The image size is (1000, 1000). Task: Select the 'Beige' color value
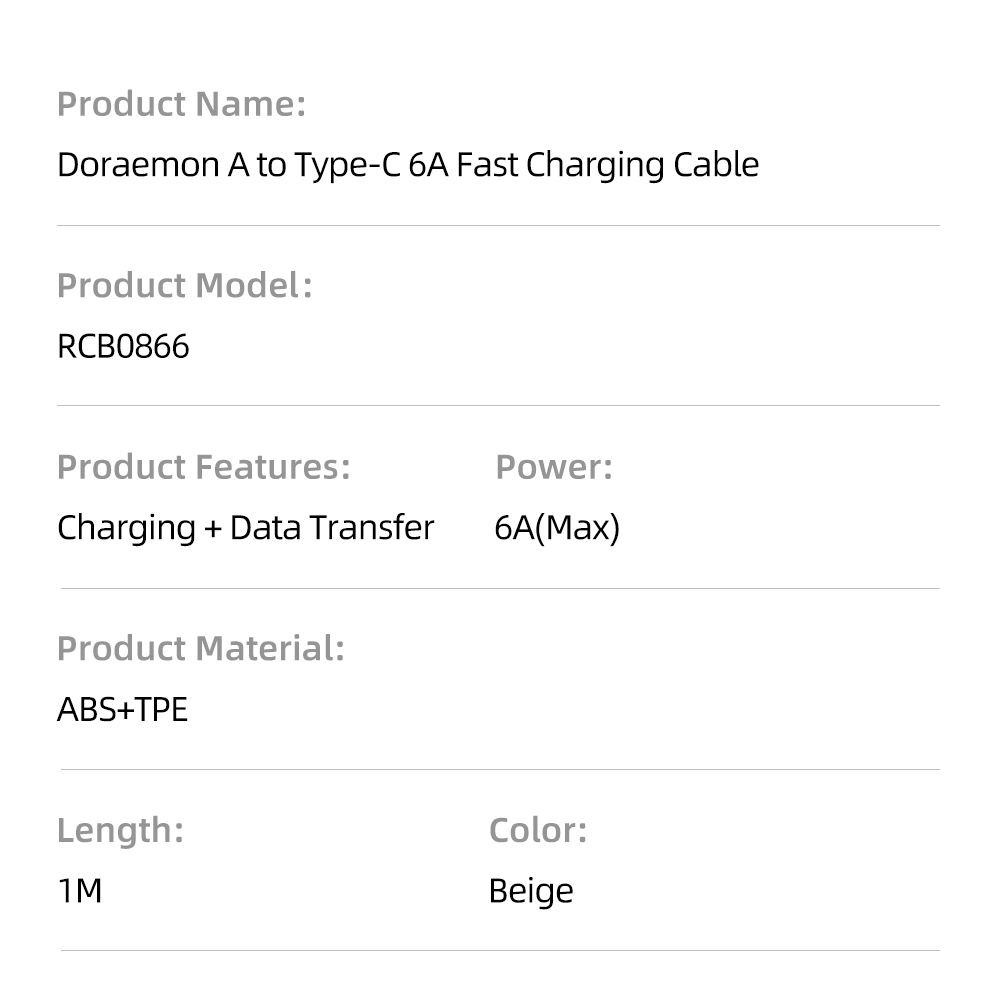(x=531, y=891)
